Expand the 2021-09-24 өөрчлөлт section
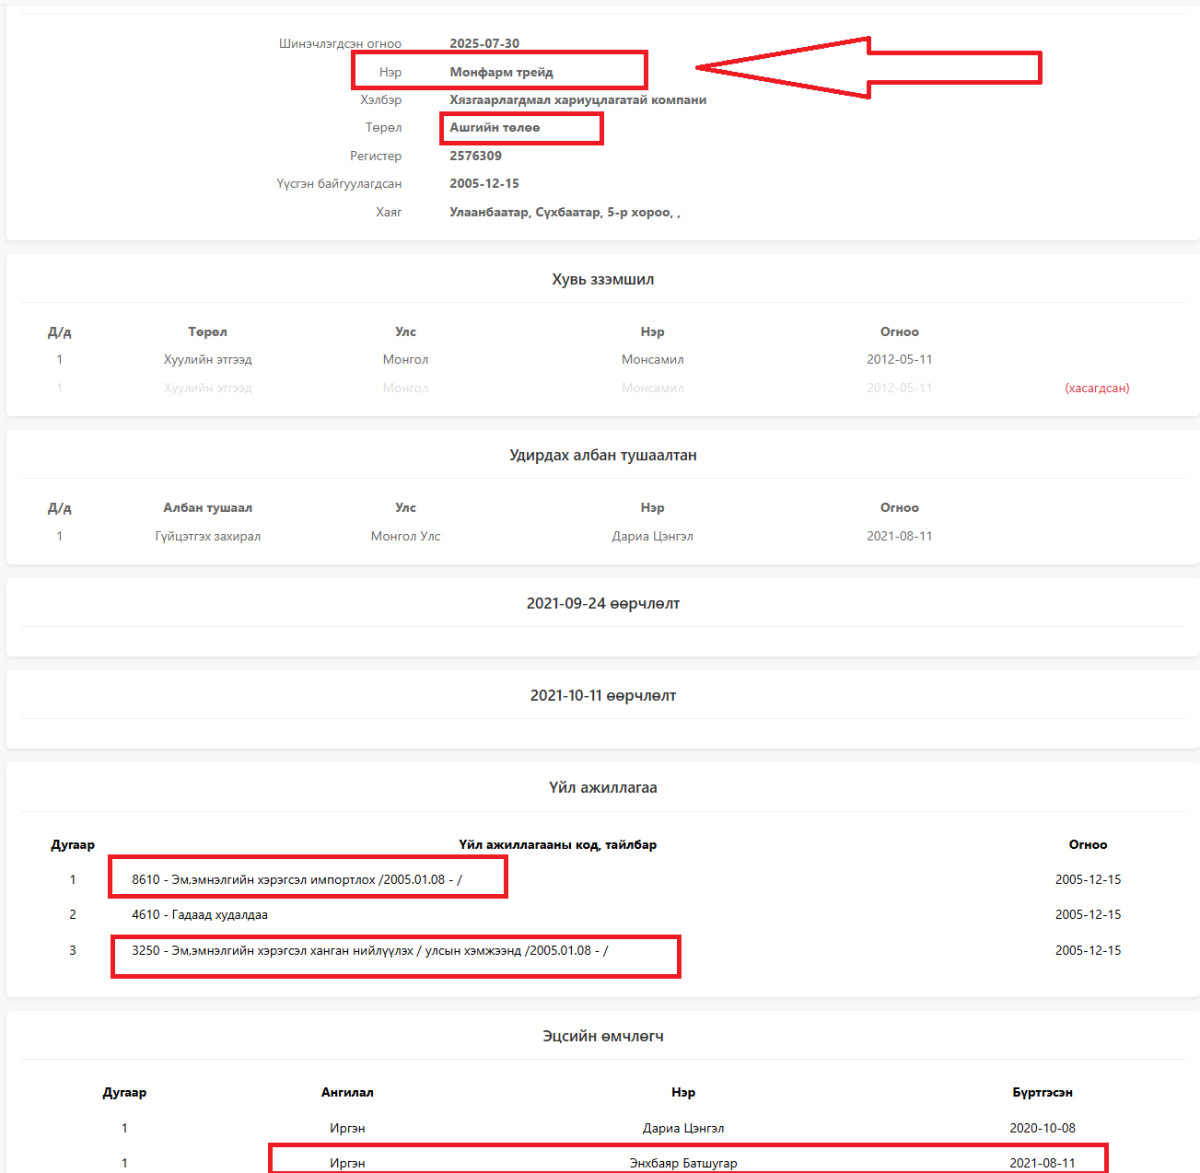Image resolution: width=1200 pixels, height=1173 pixels. click(x=603, y=604)
